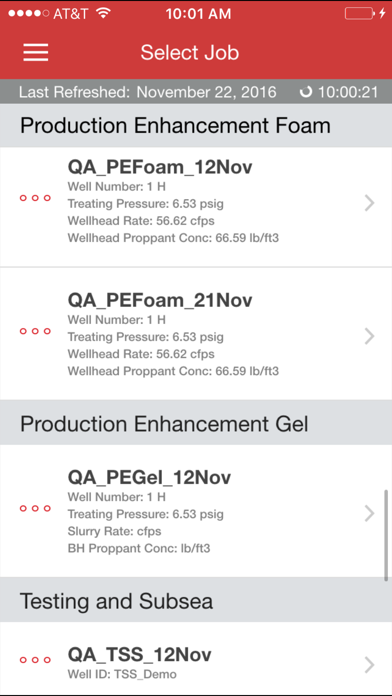Tap the battery icon in status bar
This screenshot has height=696, width=392.
coord(359,13)
